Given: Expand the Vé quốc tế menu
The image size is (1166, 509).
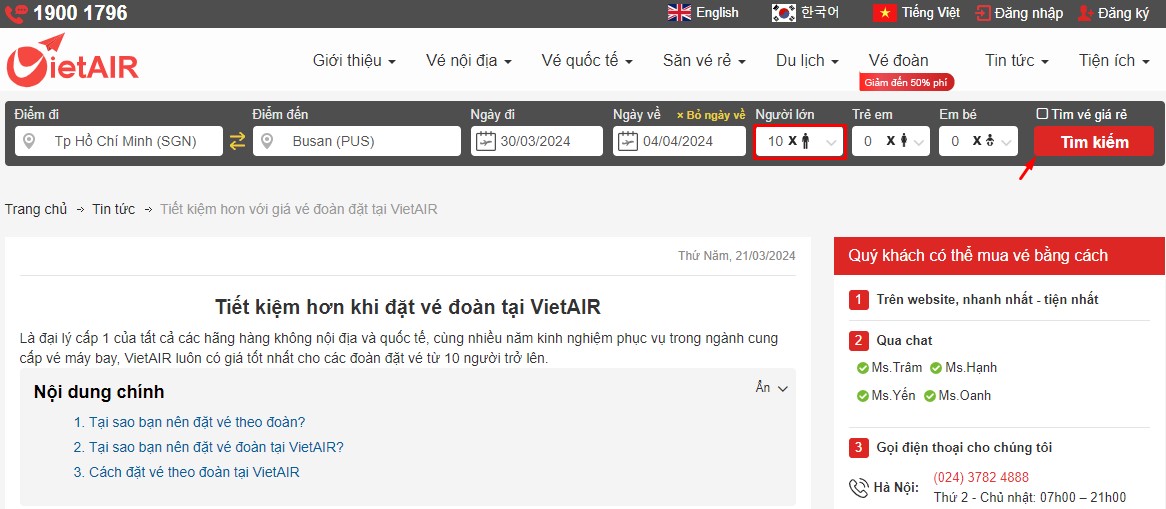Looking at the screenshot, I should (587, 61).
